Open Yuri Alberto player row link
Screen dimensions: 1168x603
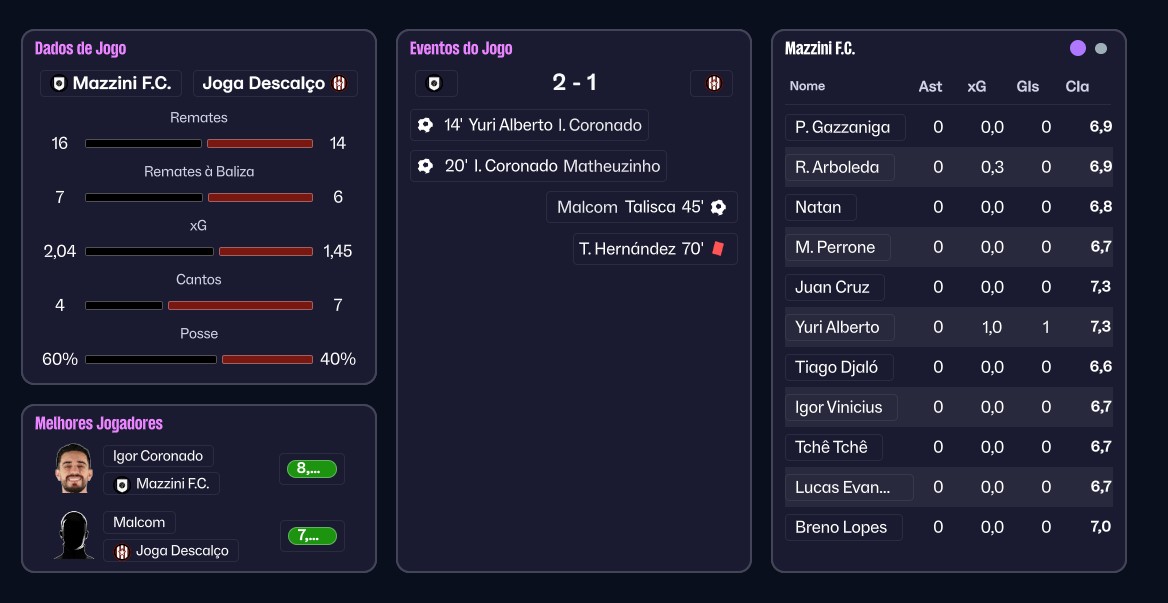click(x=837, y=327)
